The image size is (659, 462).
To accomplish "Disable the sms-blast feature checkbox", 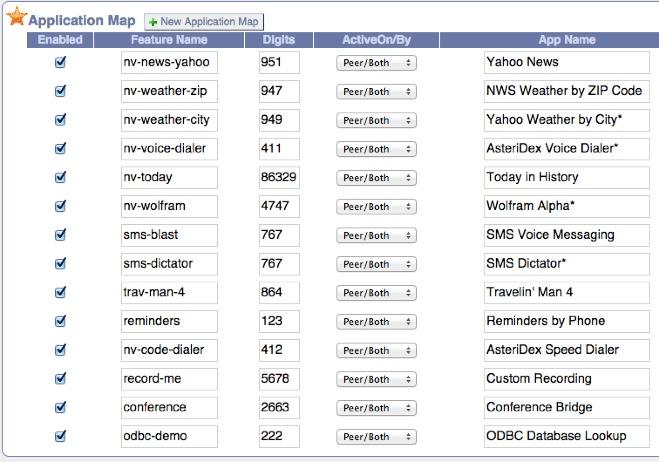I will tap(61, 235).
